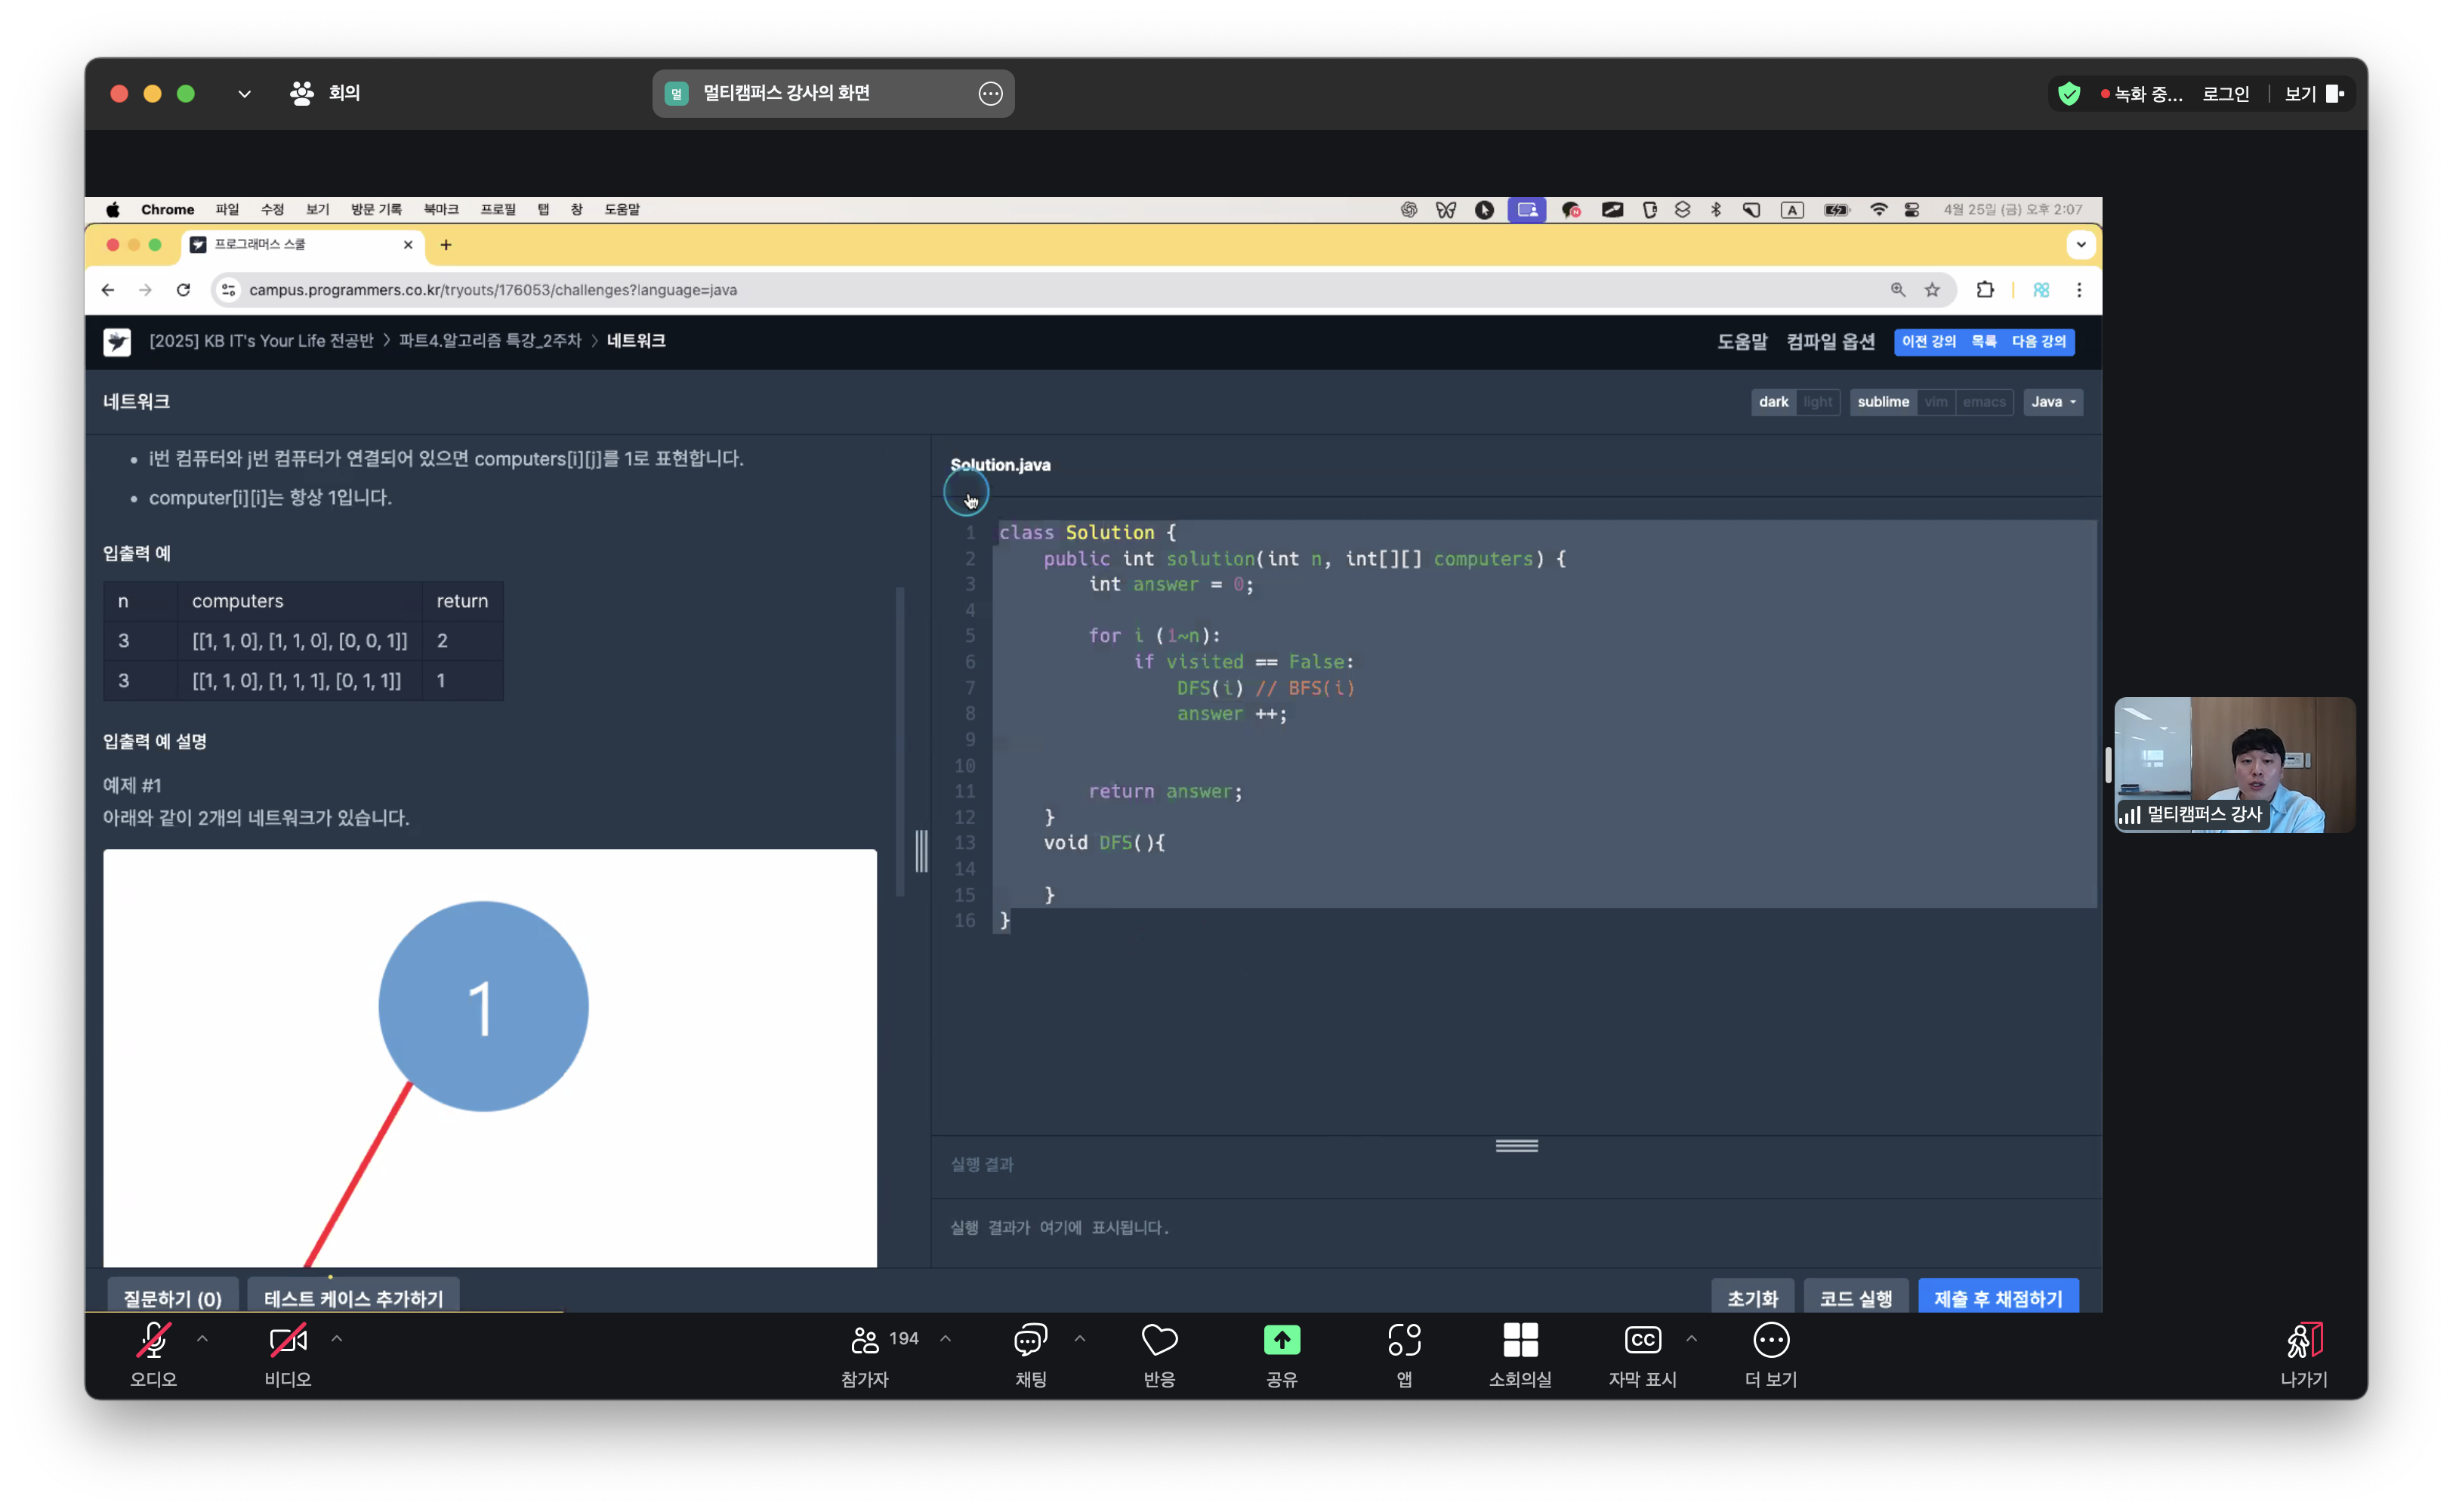
Task: Click the reactions heart icon
Action: [x=1159, y=1340]
